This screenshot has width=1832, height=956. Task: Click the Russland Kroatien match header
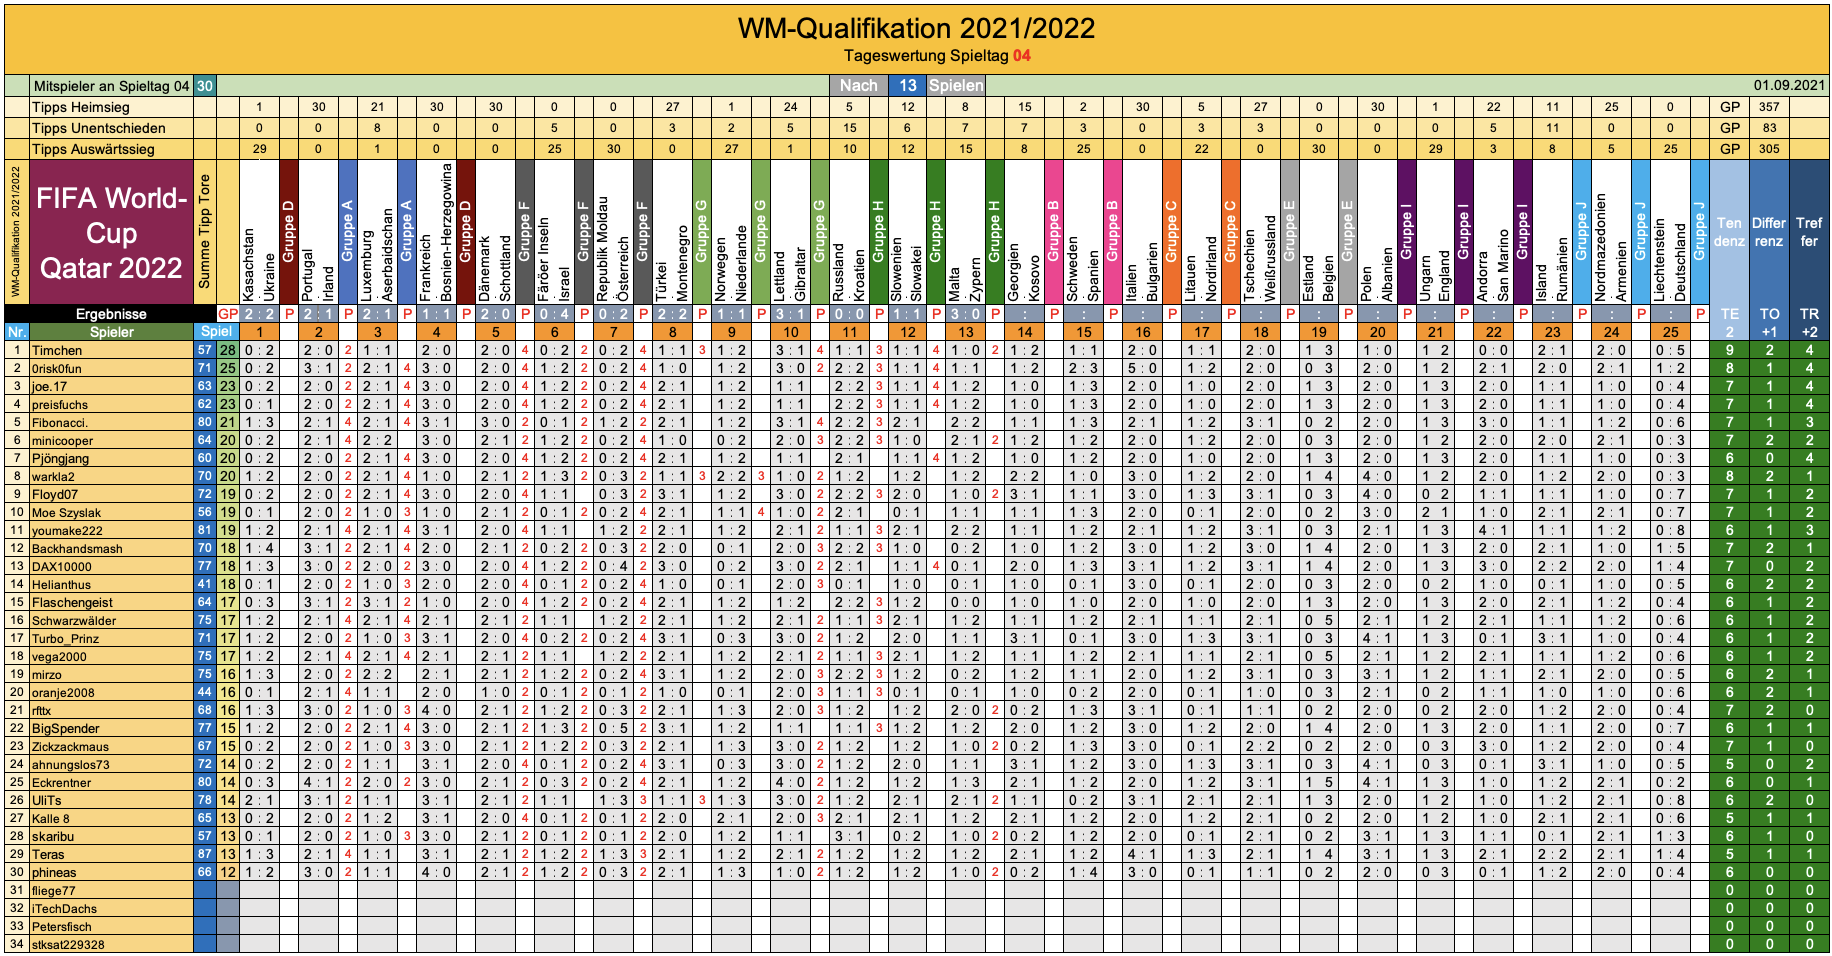pyautogui.click(x=849, y=232)
